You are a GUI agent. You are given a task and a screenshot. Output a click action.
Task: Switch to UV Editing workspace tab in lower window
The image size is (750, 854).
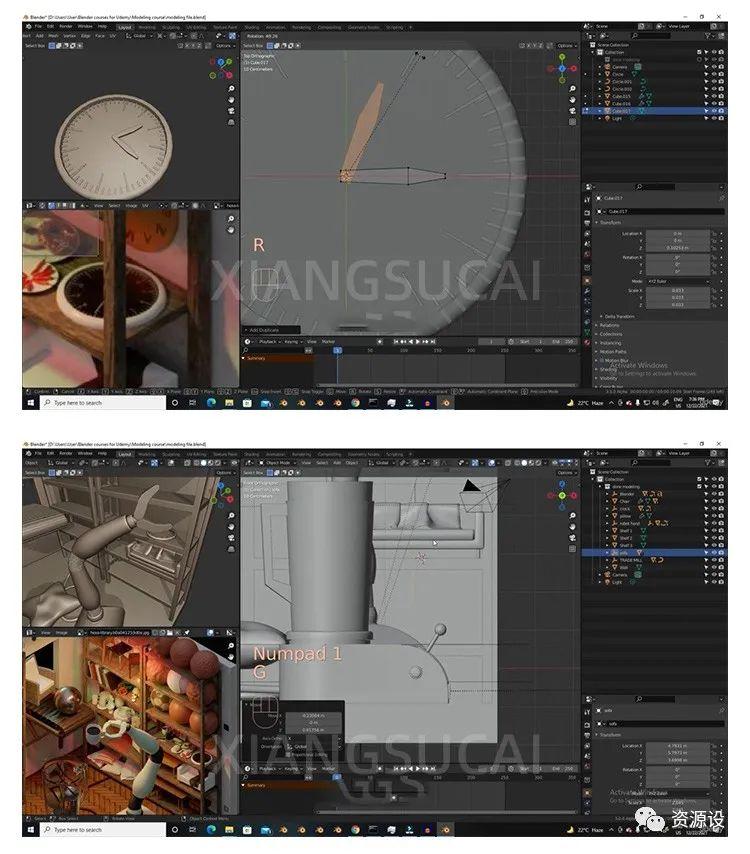[x=196, y=454]
